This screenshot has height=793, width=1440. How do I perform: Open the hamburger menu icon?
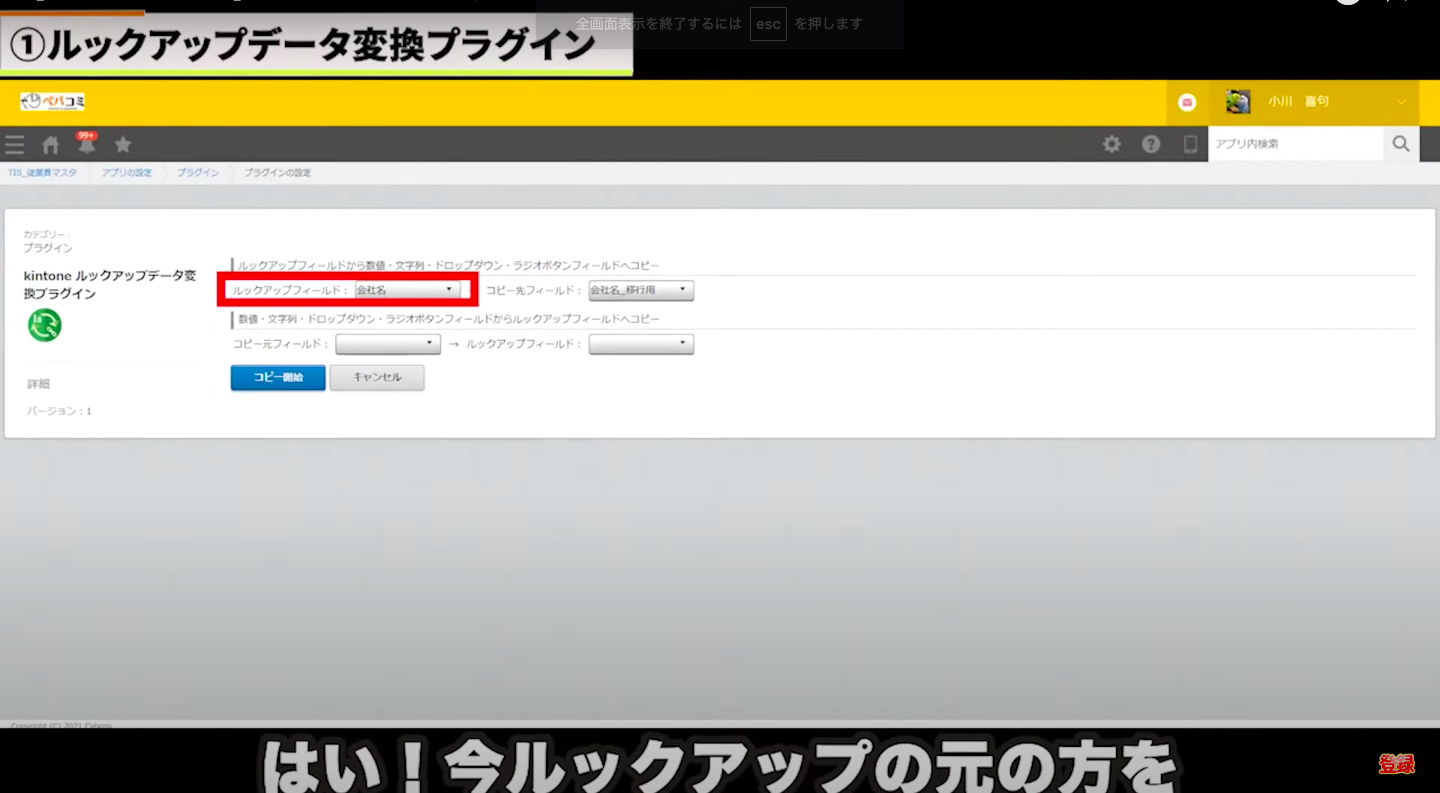click(14, 145)
